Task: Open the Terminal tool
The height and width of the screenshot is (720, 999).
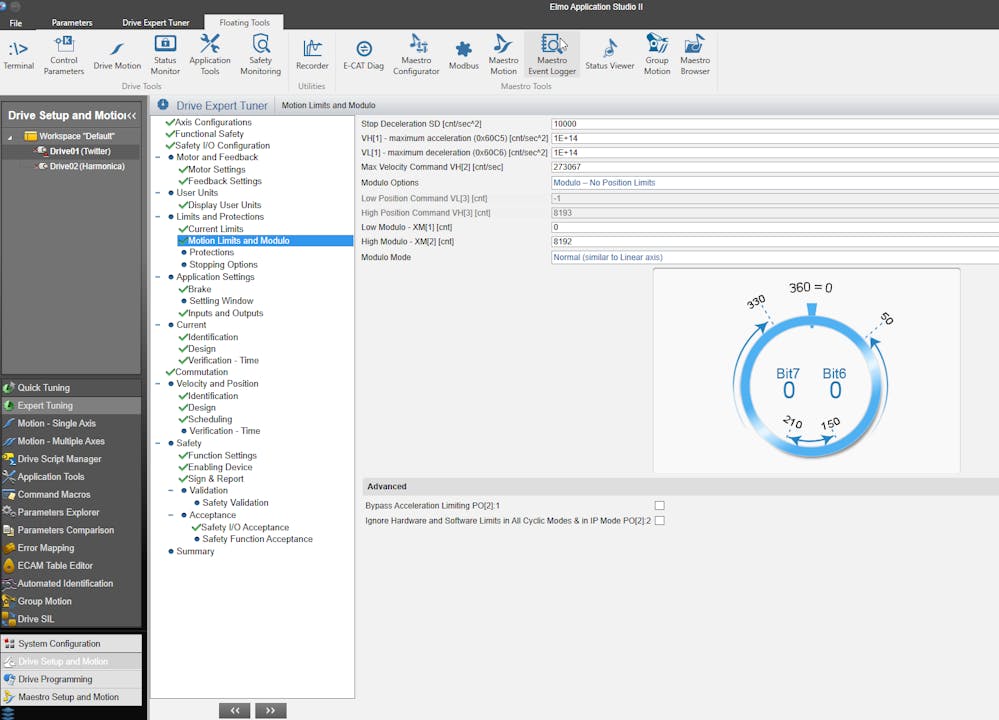Action: 18,55
